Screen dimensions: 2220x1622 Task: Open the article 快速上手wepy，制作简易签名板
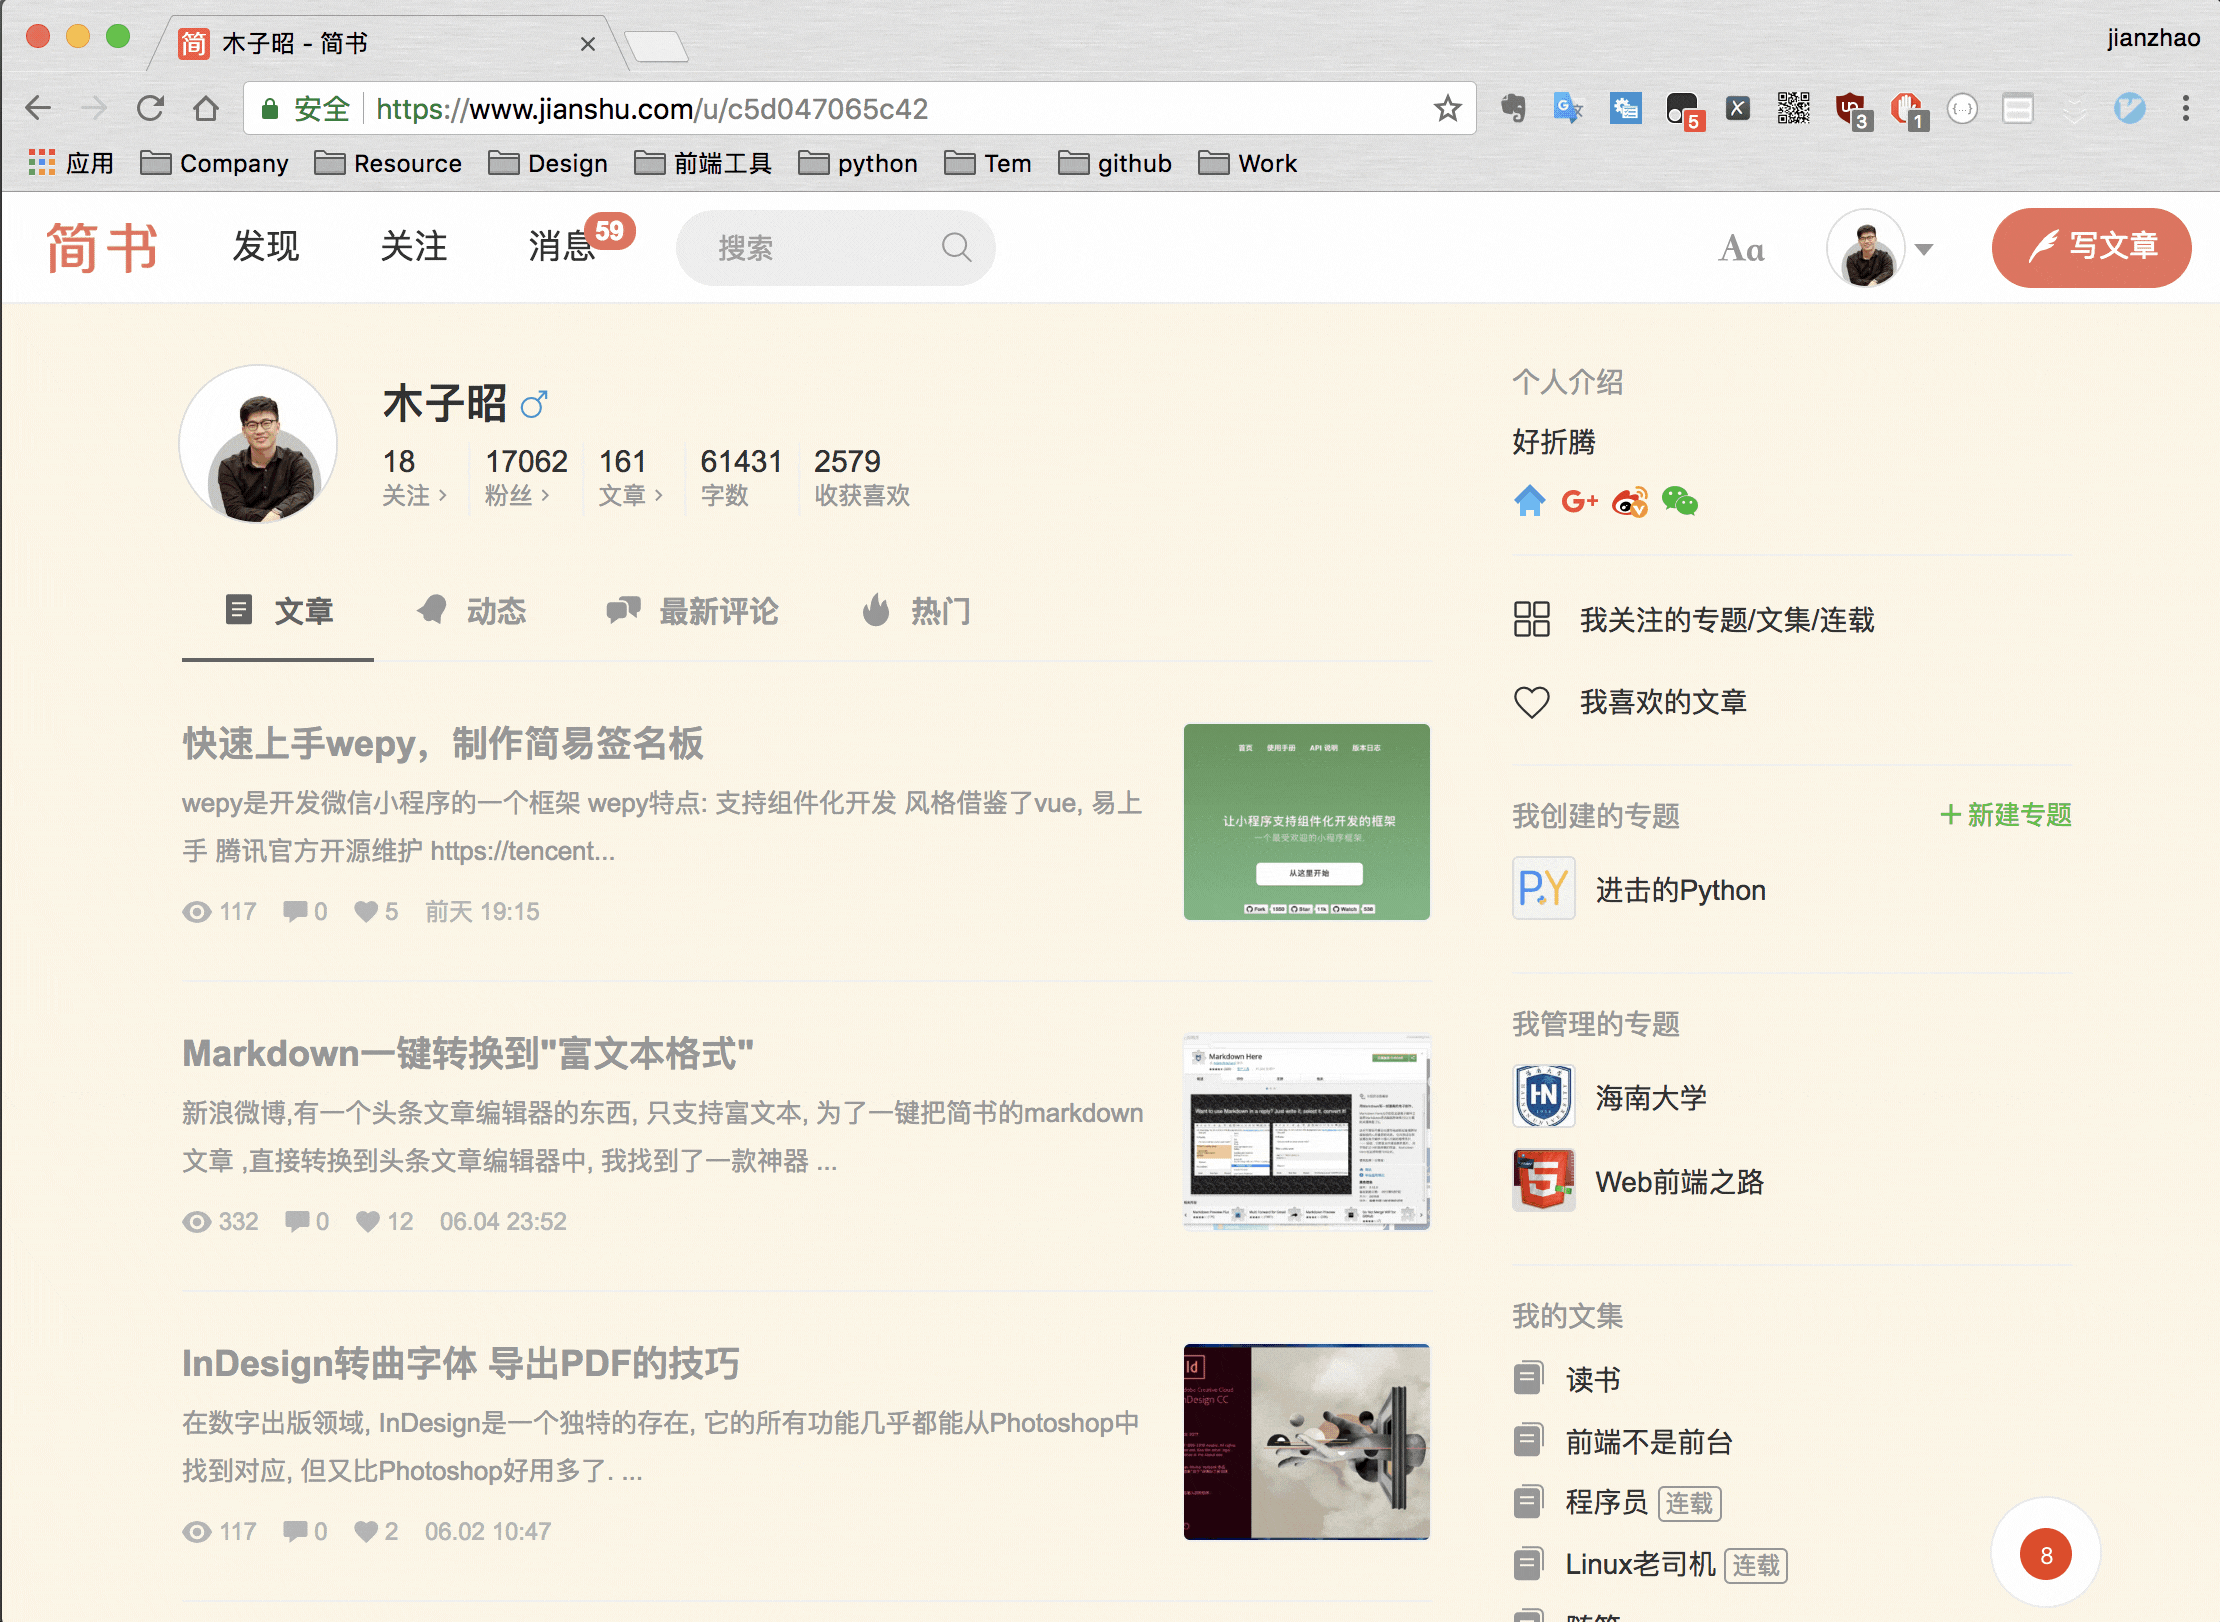click(443, 743)
